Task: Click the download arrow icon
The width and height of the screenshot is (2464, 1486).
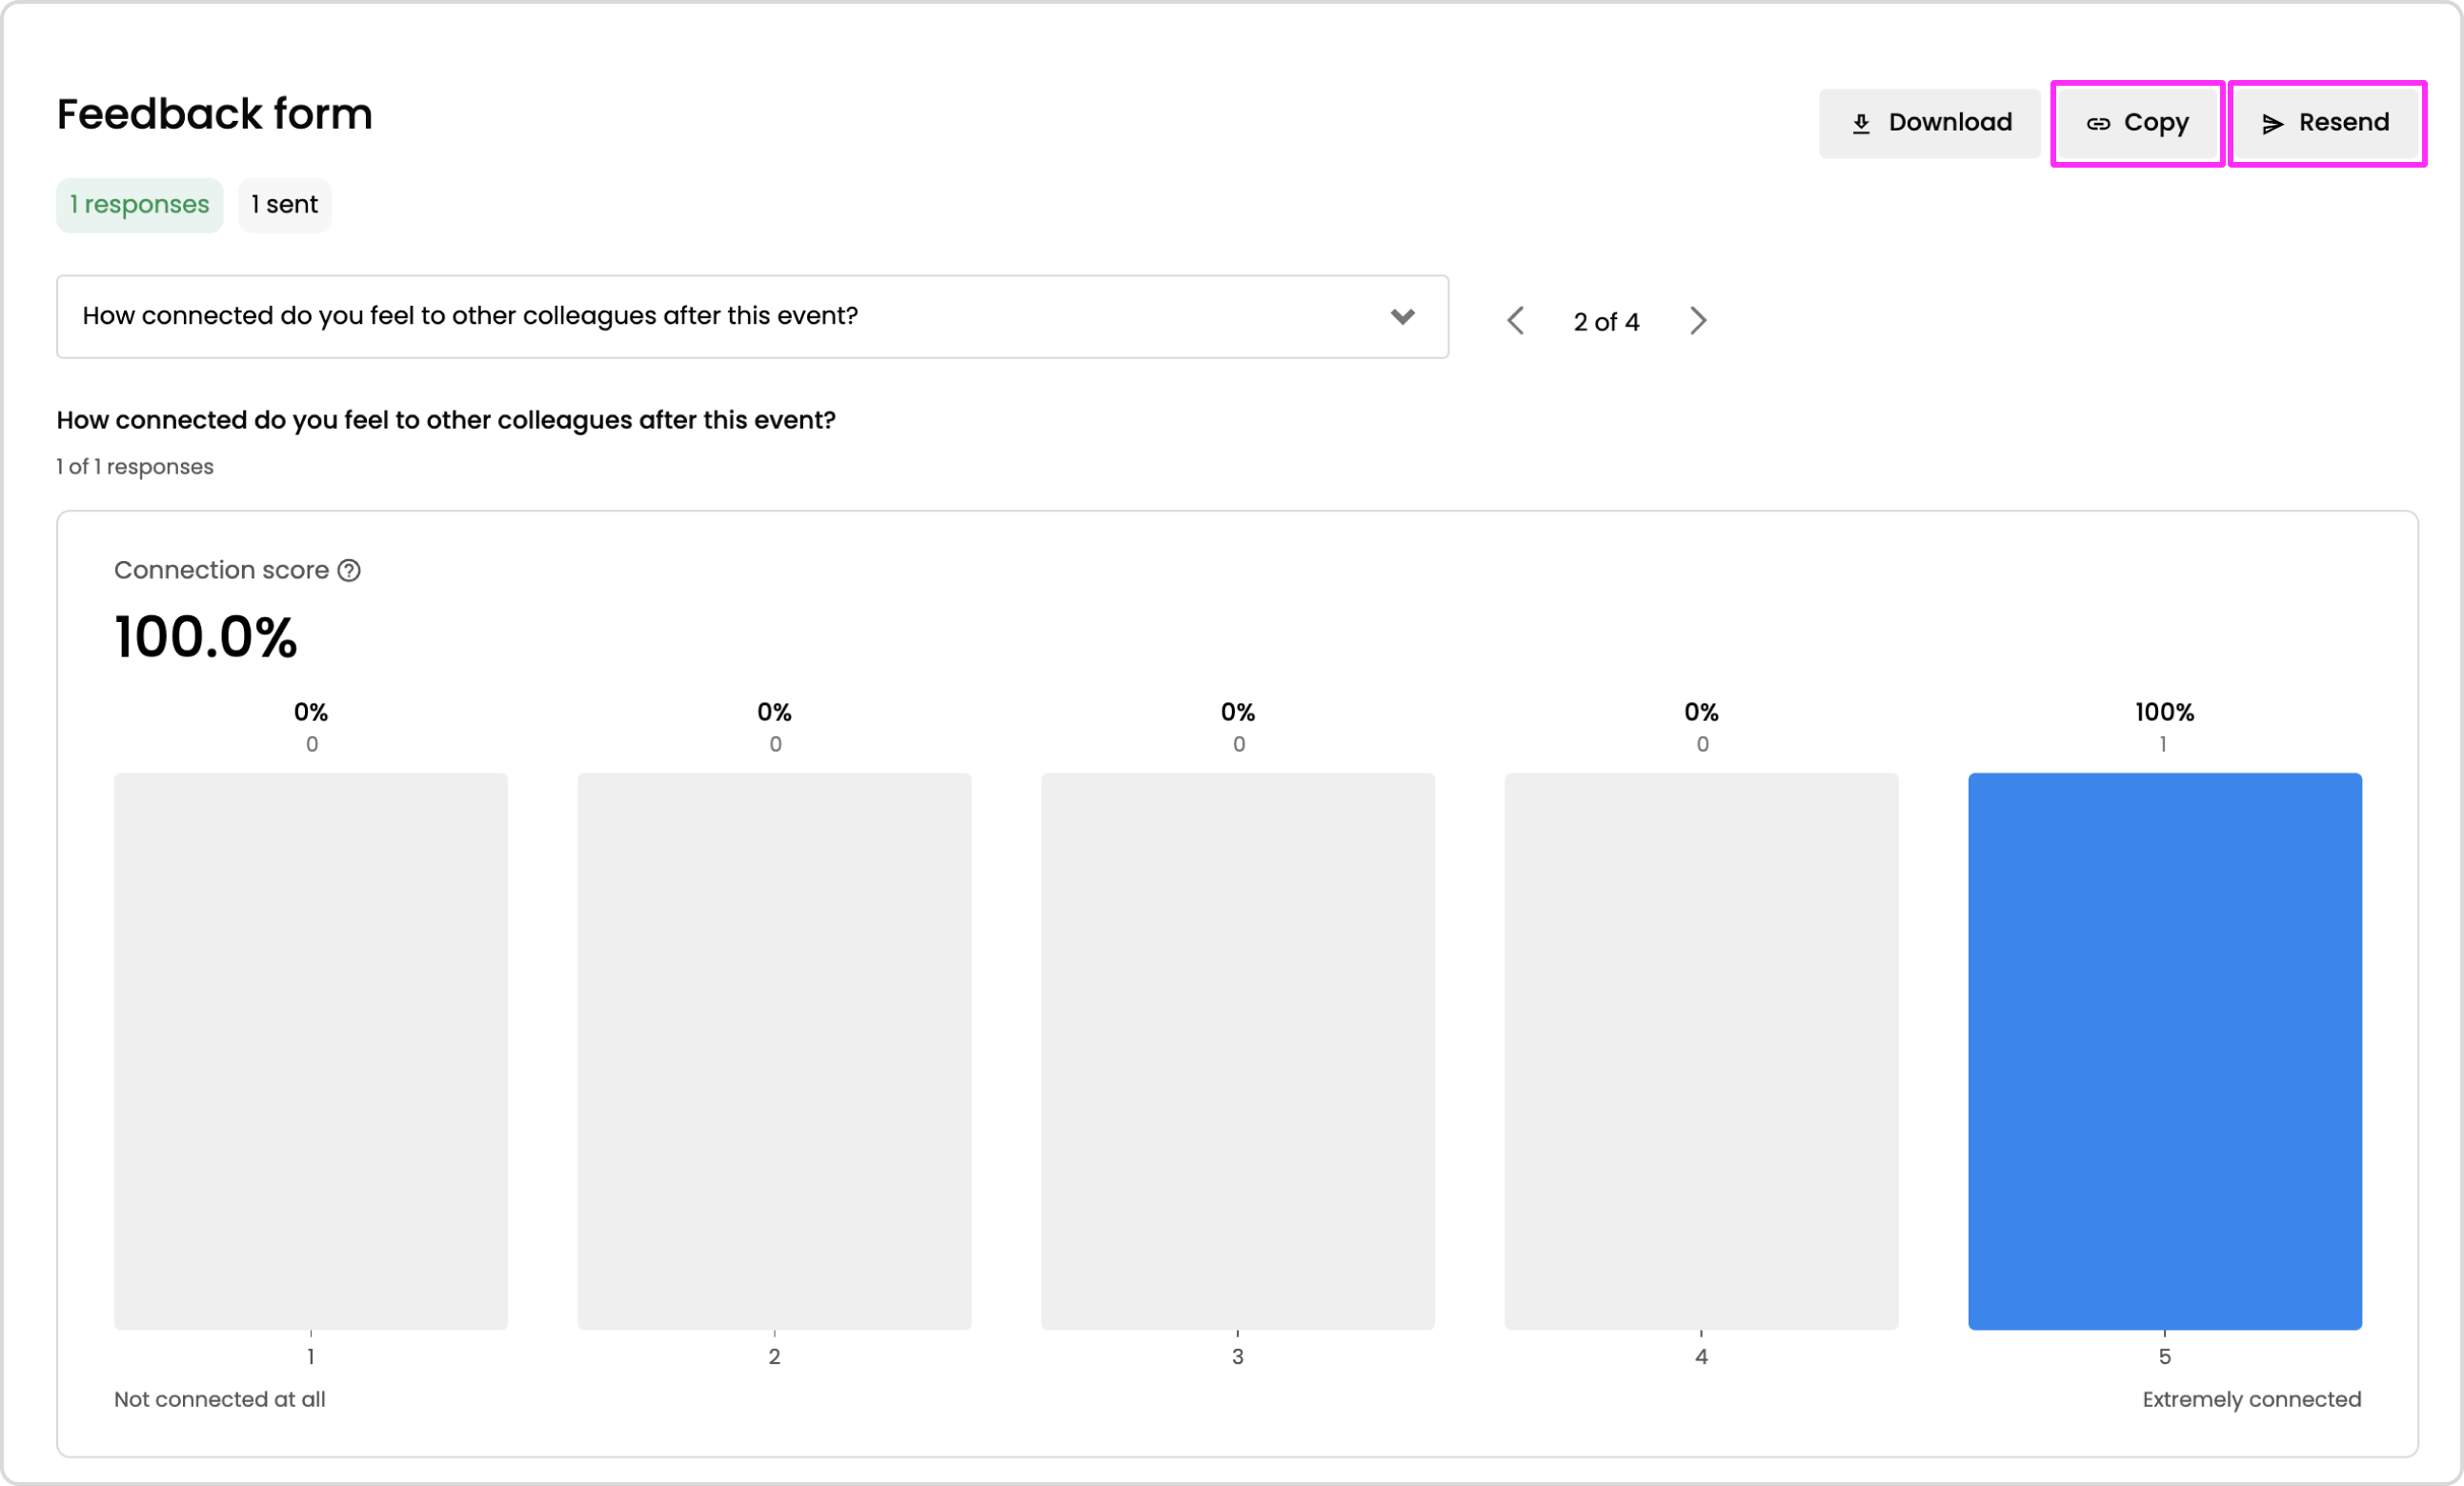Action: [x=1861, y=124]
